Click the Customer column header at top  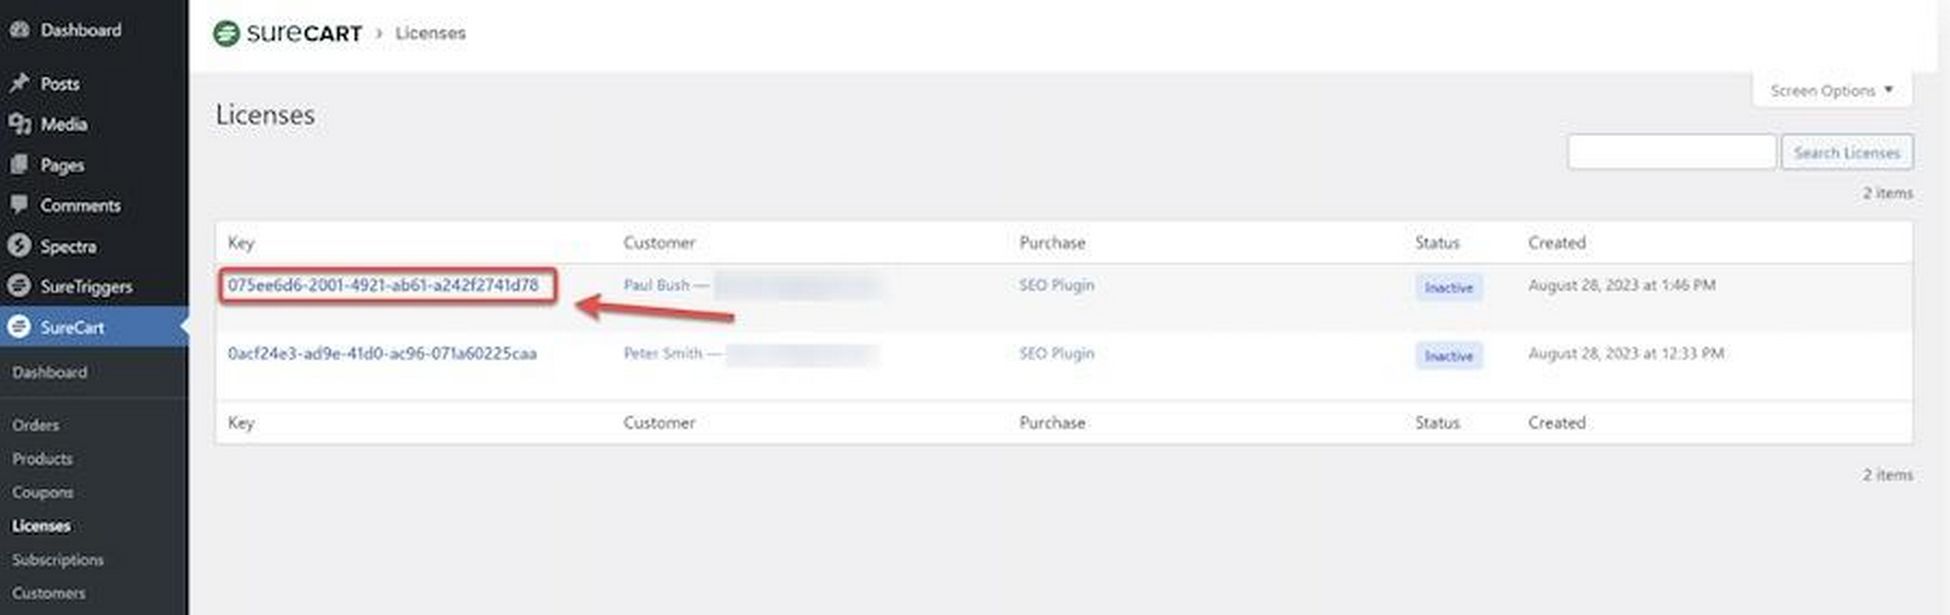tap(659, 243)
